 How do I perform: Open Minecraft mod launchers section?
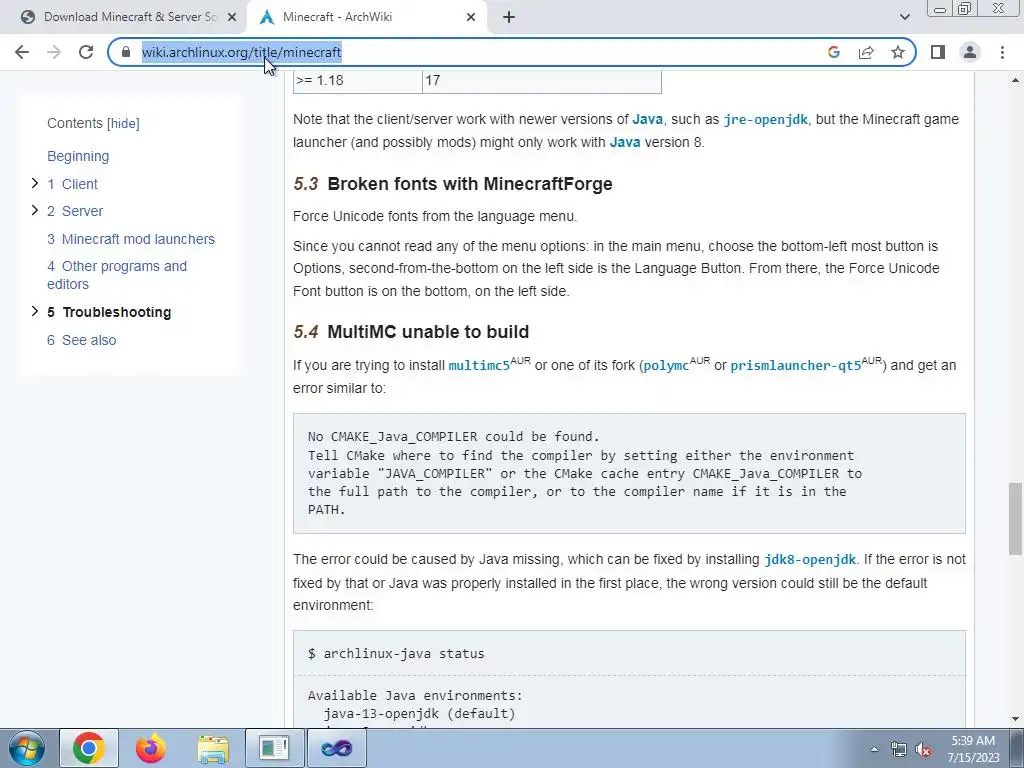131,239
